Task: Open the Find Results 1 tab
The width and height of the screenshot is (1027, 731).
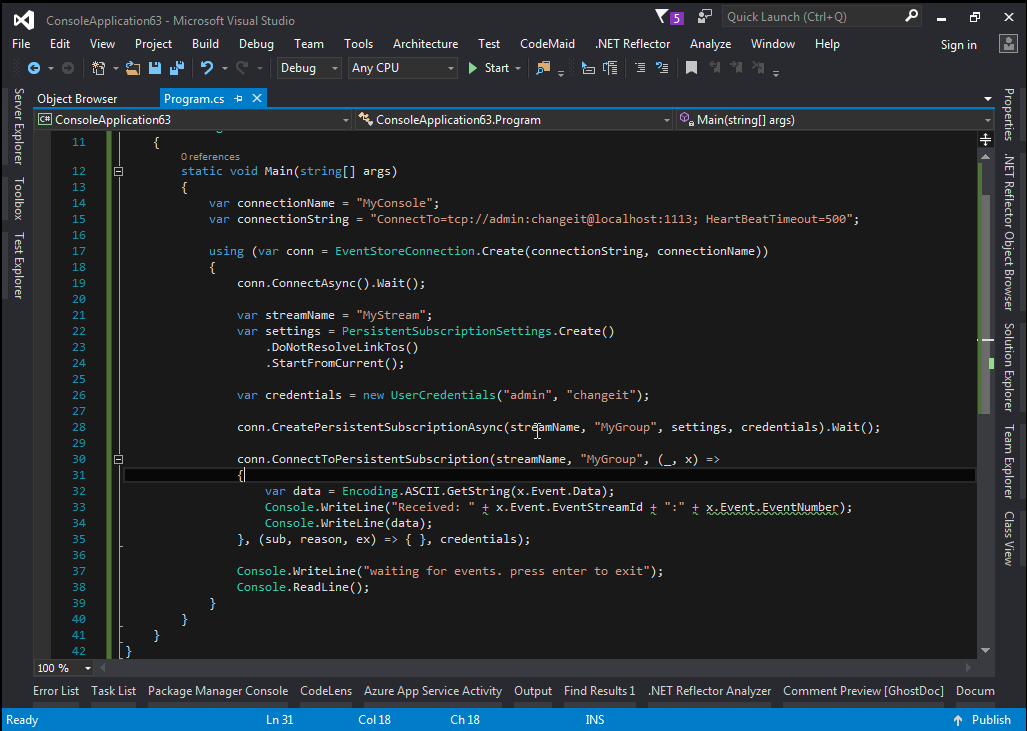Action: pos(599,691)
